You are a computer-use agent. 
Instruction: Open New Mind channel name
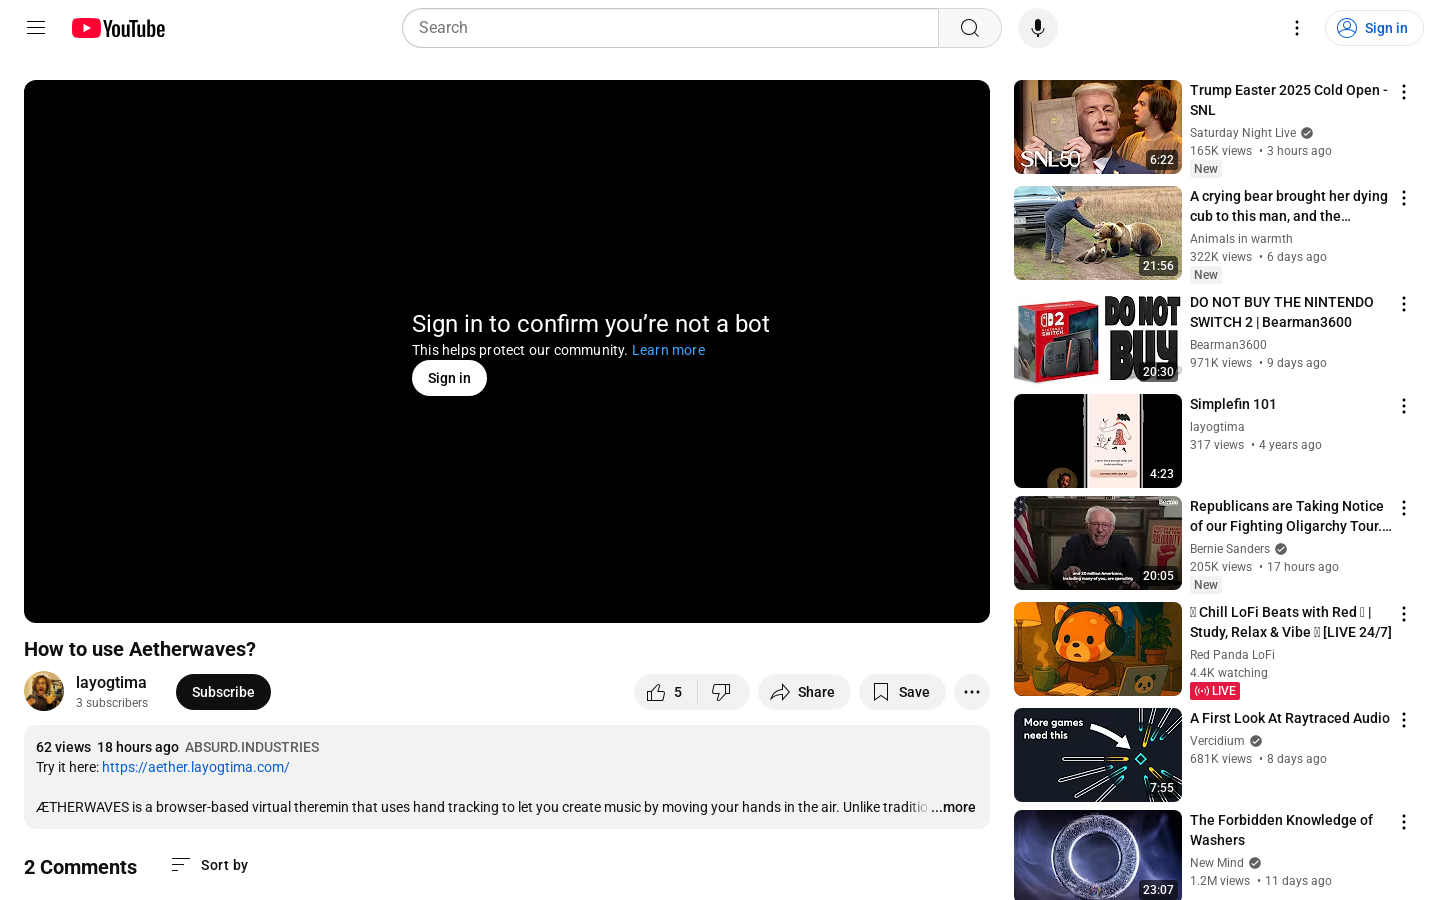pyautogui.click(x=1217, y=863)
